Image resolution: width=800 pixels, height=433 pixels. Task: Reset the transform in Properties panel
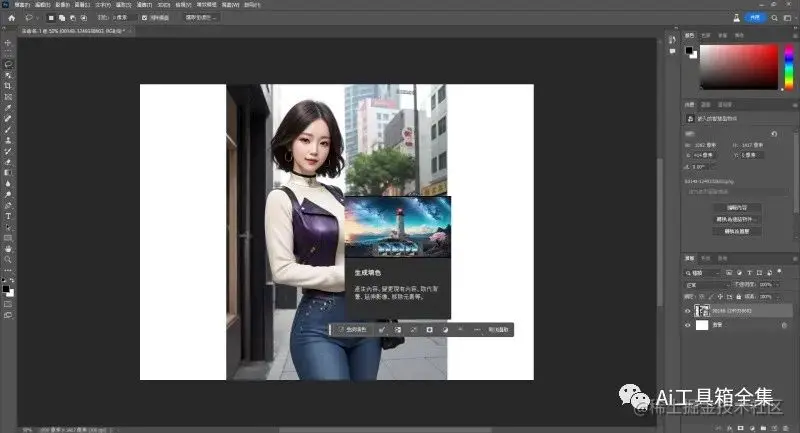tap(774, 134)
